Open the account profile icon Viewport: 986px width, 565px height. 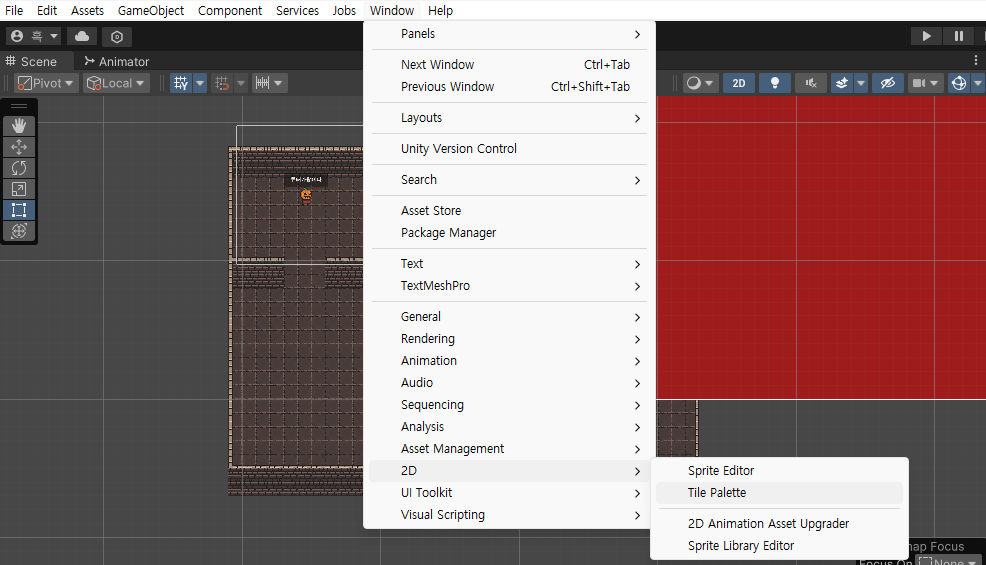(x=17, y=36)
